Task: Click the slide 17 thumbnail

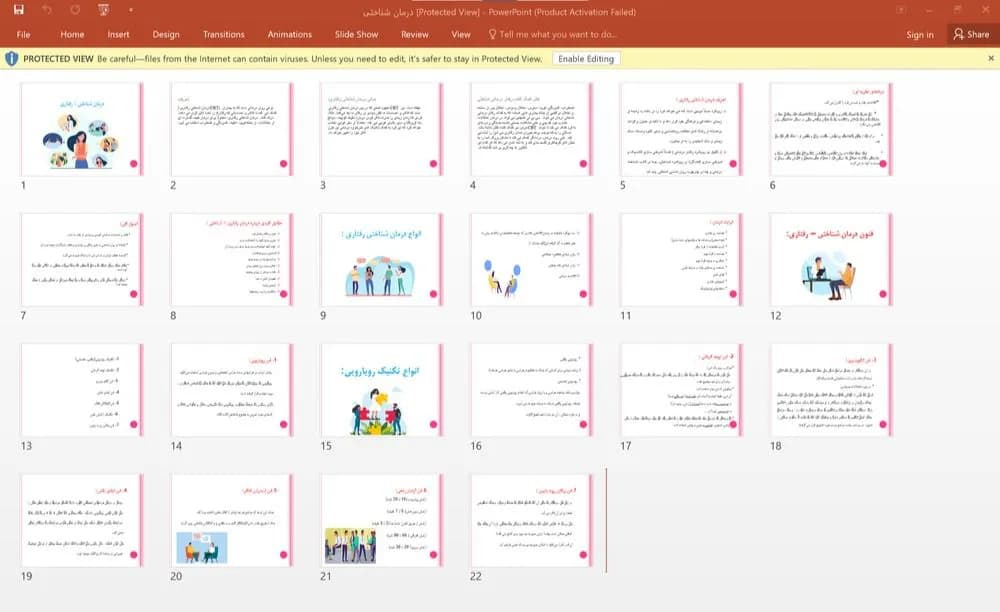Action: pos(681,390)
